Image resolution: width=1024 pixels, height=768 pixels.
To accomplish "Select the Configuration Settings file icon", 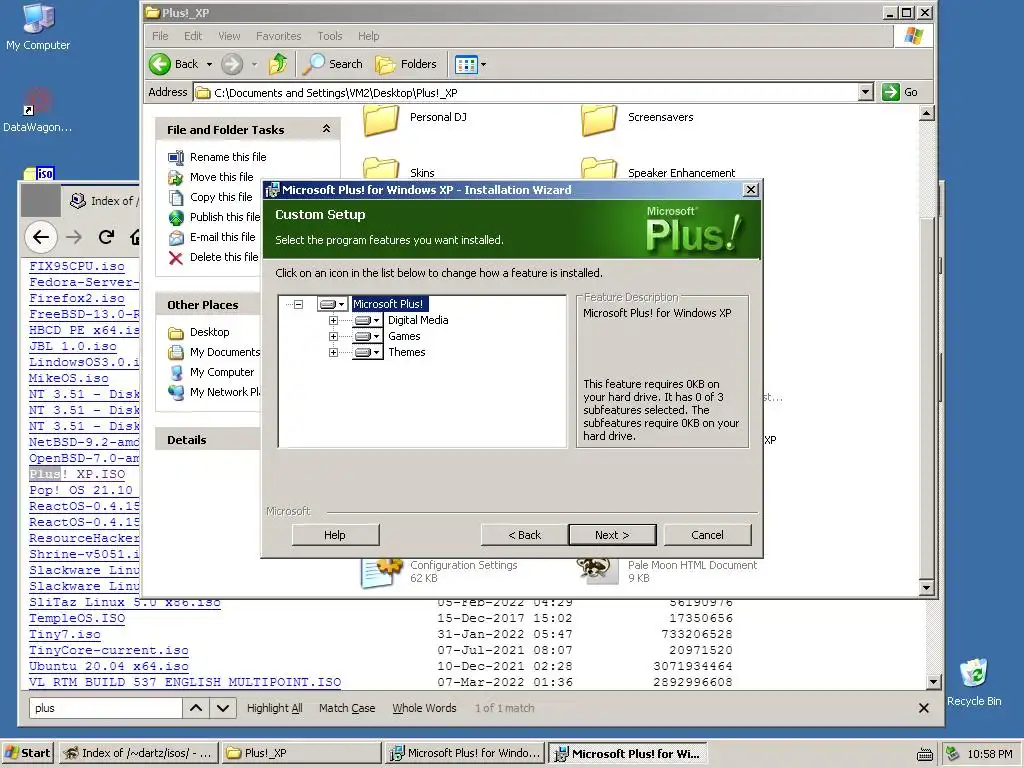I will (x=381, y=573).
